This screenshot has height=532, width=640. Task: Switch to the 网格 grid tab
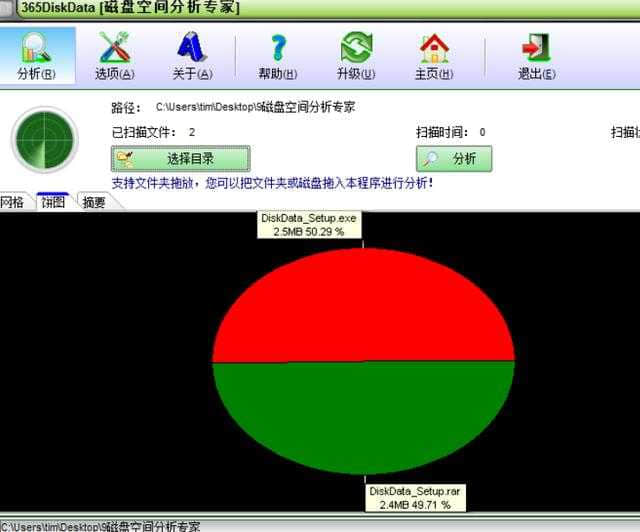[12, 202]
